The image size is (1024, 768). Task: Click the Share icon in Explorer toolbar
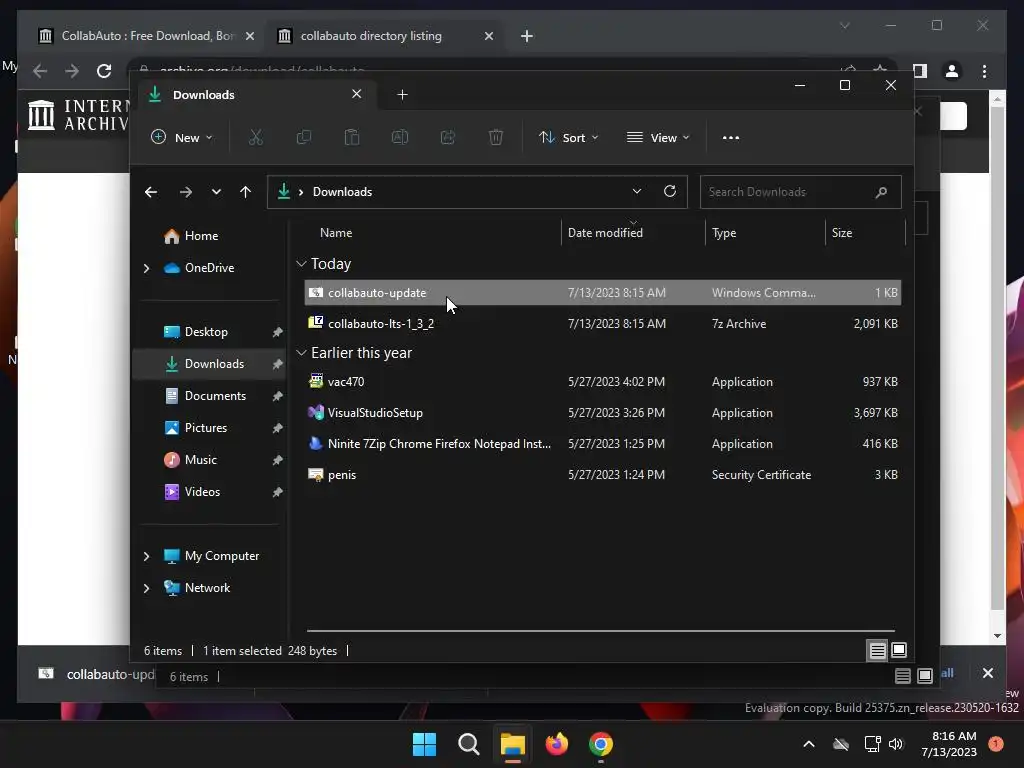click(448, 138)
